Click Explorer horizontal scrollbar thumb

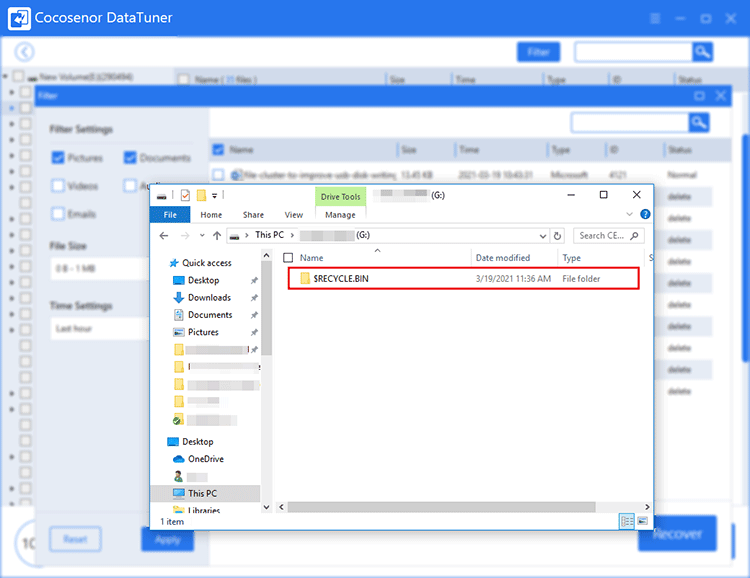coord(442,507)
